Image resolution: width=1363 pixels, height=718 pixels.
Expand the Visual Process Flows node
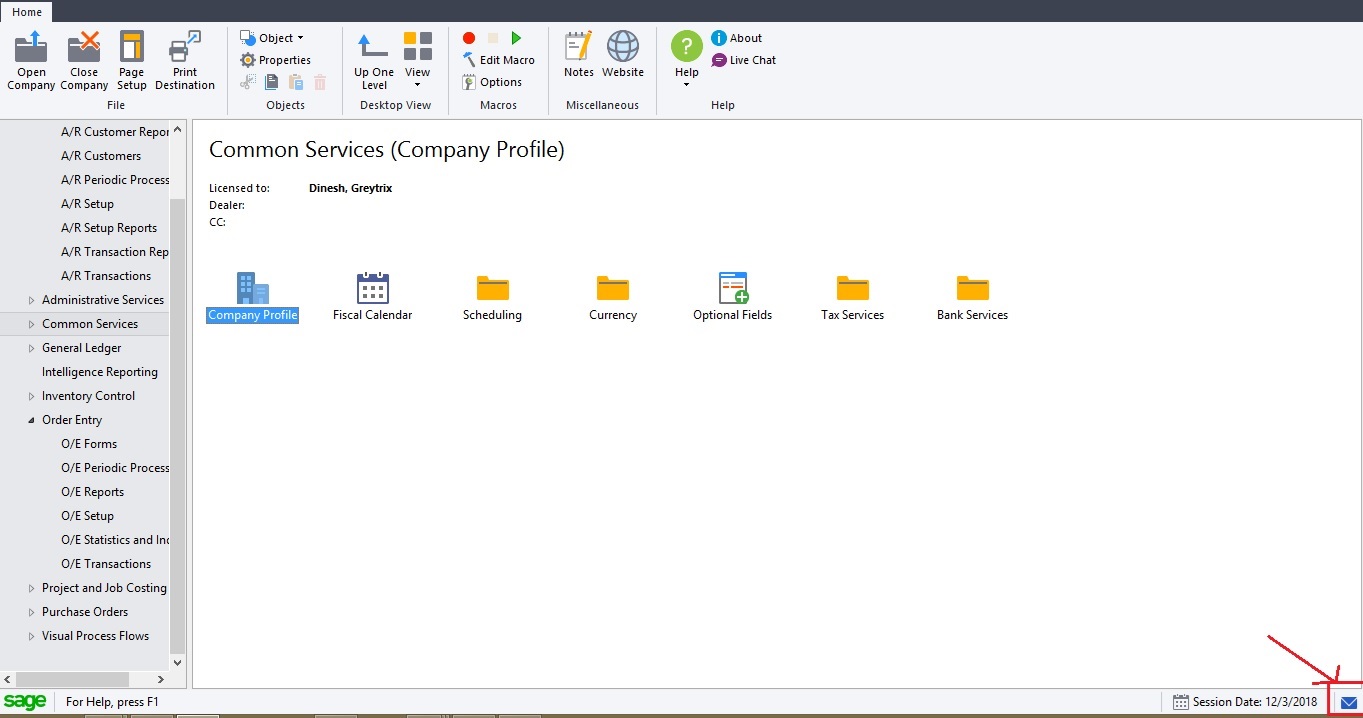[x=32, y=636]
